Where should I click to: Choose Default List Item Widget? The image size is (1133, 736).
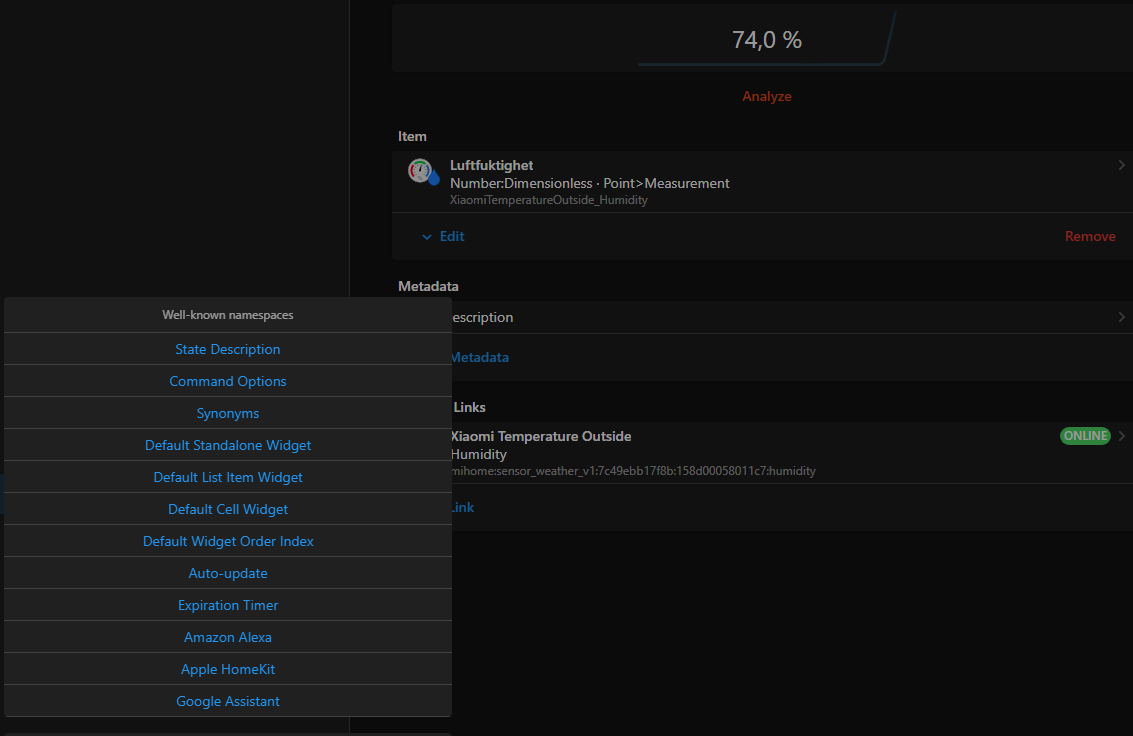point(228,477)
